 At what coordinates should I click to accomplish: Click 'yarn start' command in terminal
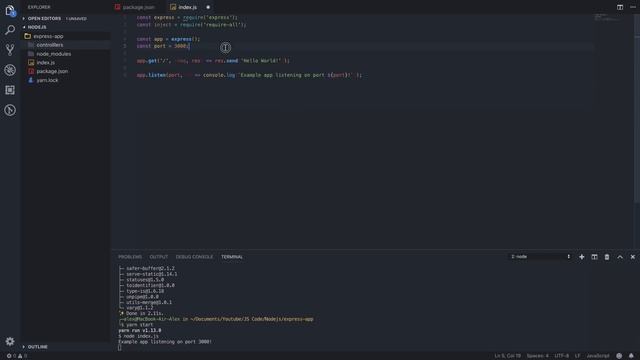point(140,325)
